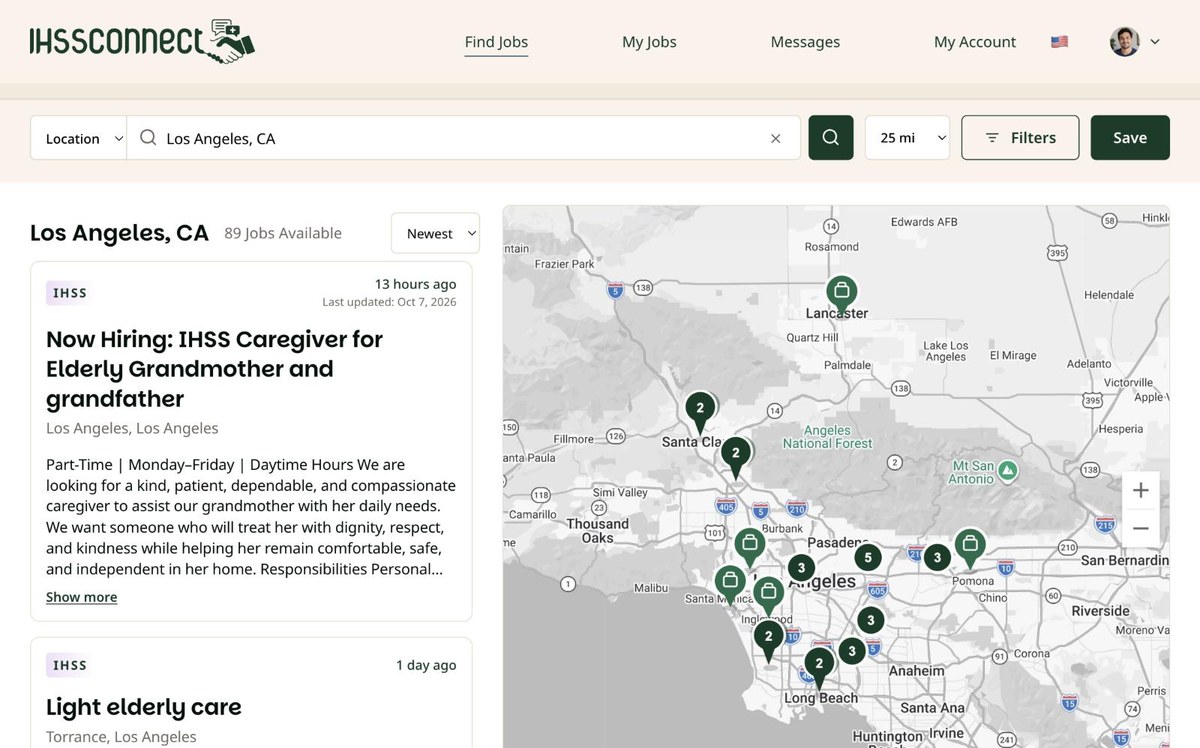This screenshot has height=748, width=1200.
Task: Change language via US flag icon
Action: coord(1059,42)
